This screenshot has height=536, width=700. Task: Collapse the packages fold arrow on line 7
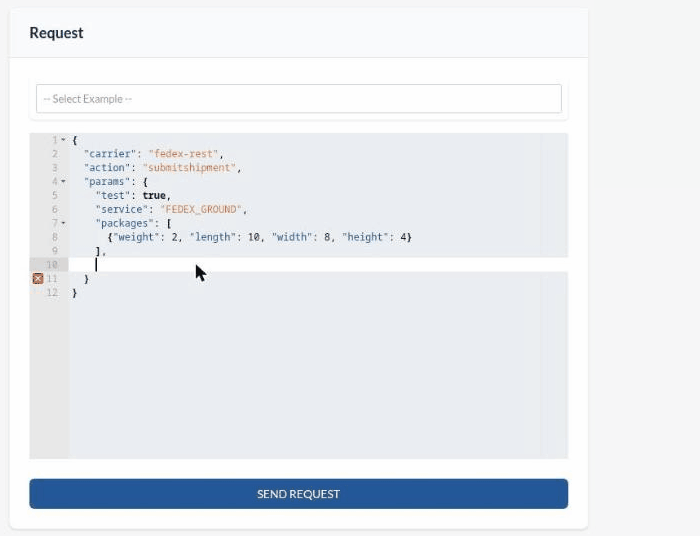(x=63, y=223)
